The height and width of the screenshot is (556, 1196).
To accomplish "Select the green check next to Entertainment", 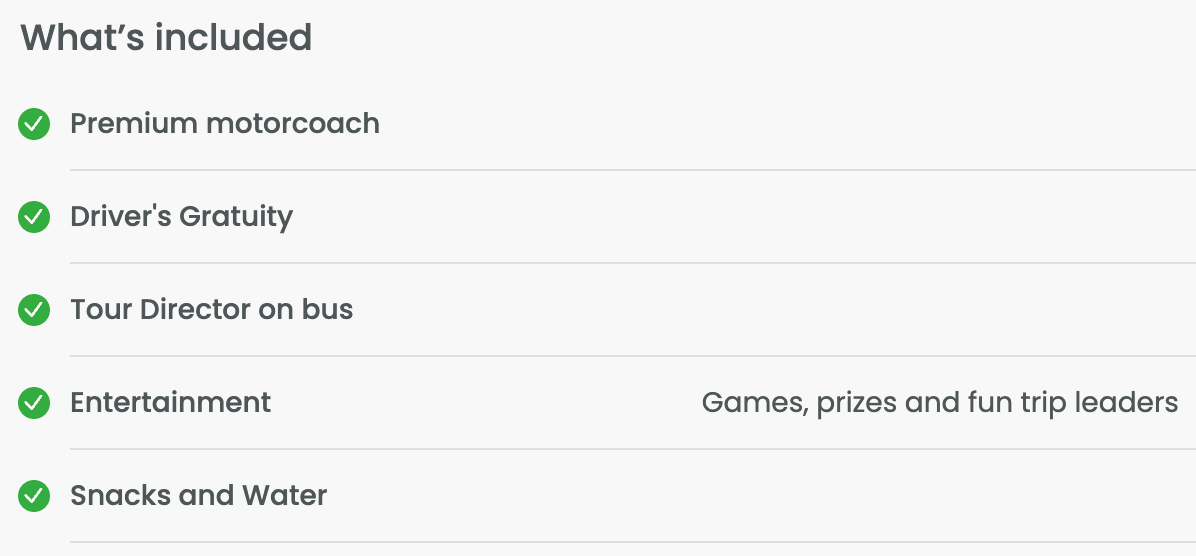I will pos(34,403).
